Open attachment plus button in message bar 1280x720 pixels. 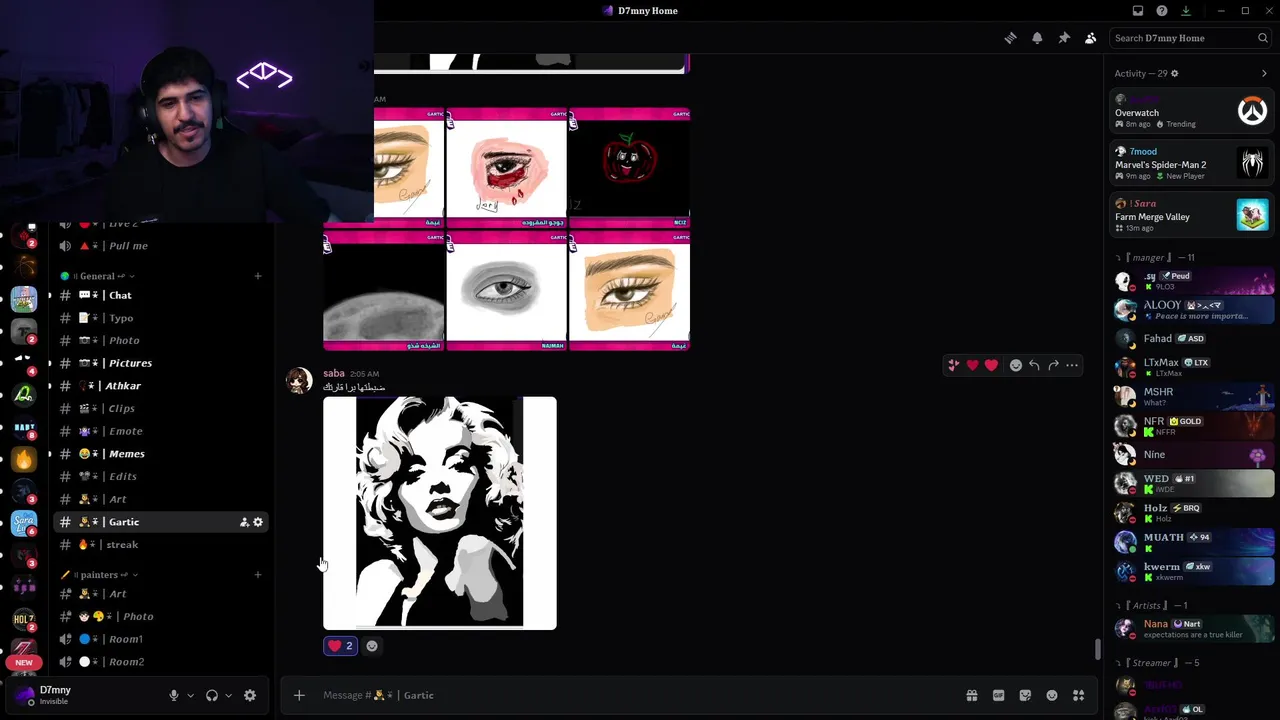[299, 695]
